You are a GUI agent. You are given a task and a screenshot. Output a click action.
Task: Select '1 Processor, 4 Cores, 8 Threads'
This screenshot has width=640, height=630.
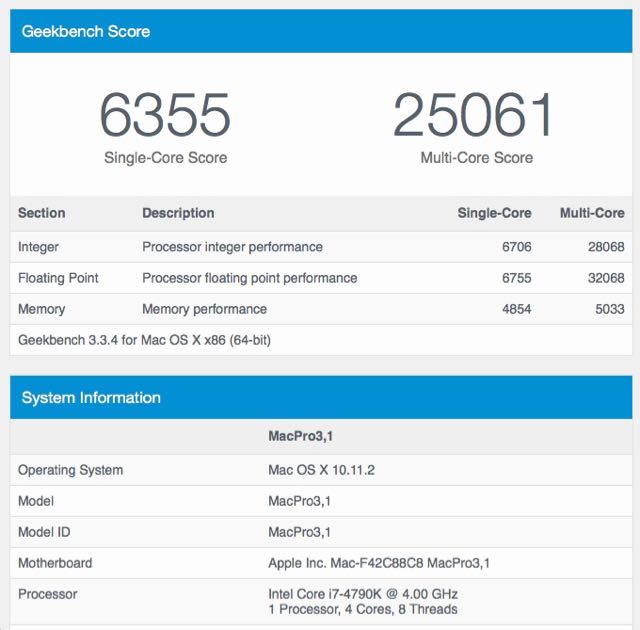(x=363, y=609)
